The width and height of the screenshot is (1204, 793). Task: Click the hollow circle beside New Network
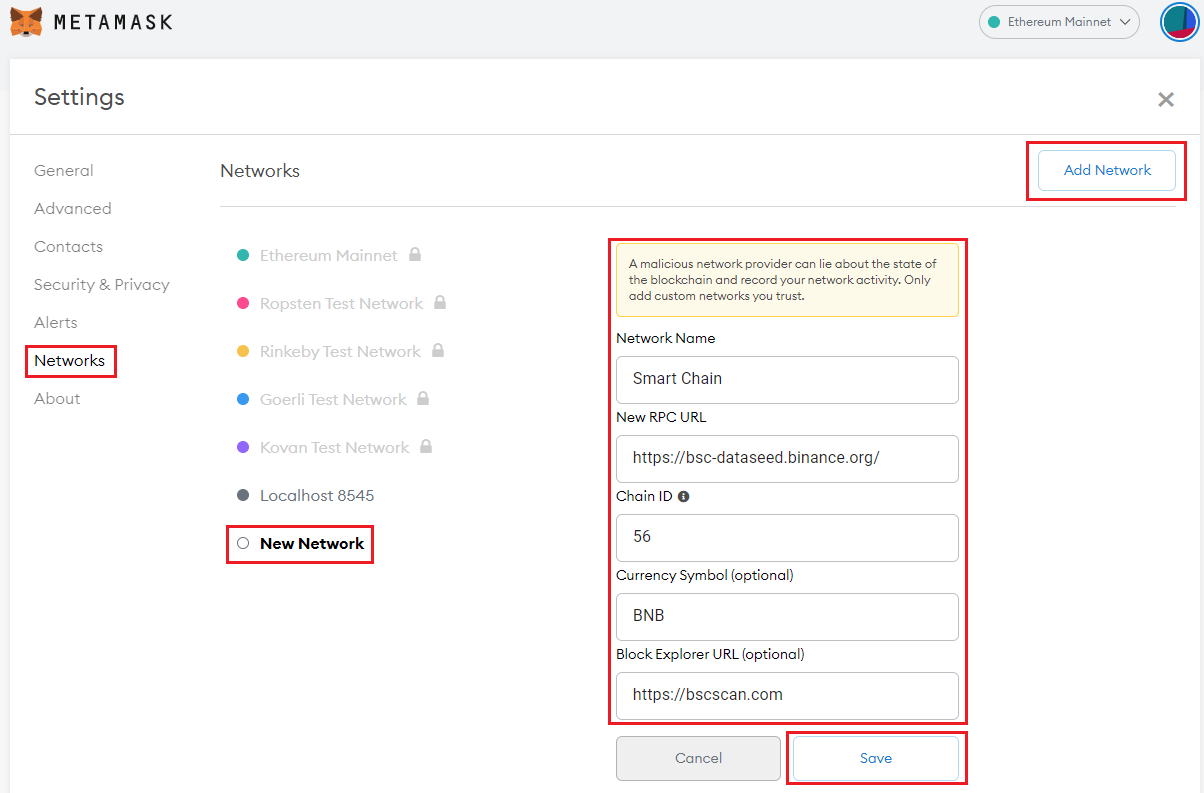click(x=243, y=543)
